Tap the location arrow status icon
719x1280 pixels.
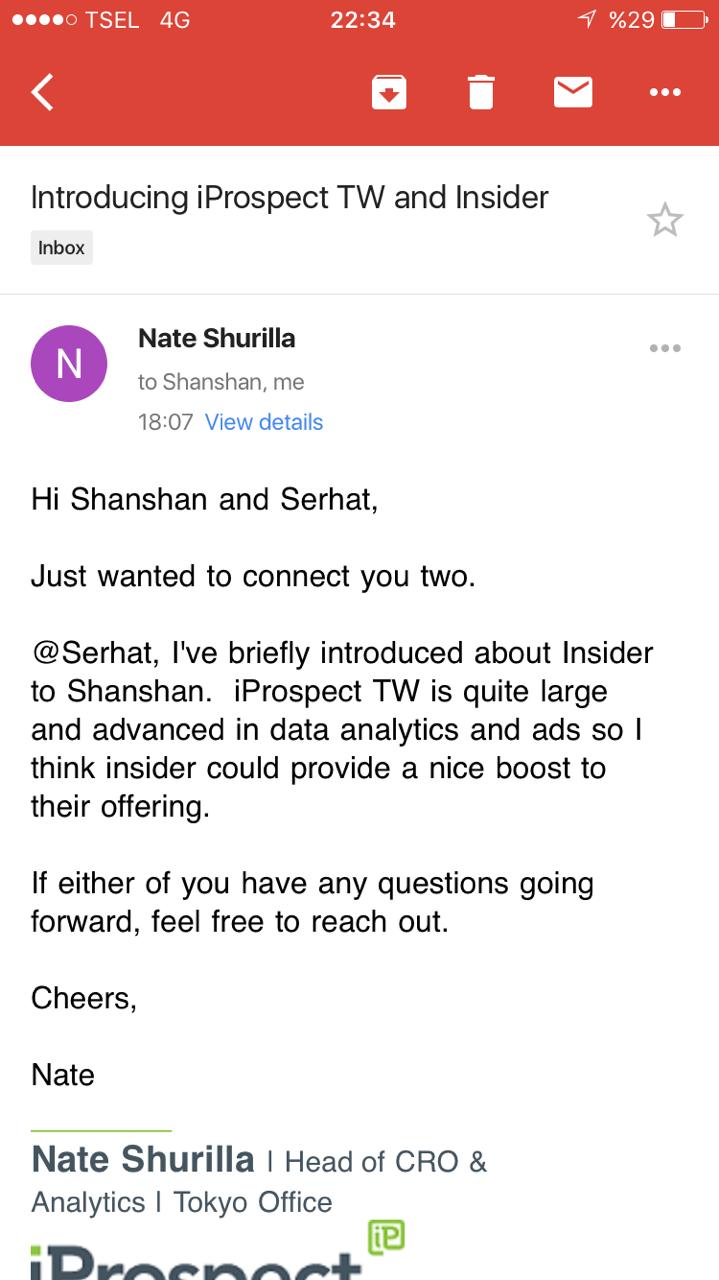pyautogui.click(x=587, y=19)
